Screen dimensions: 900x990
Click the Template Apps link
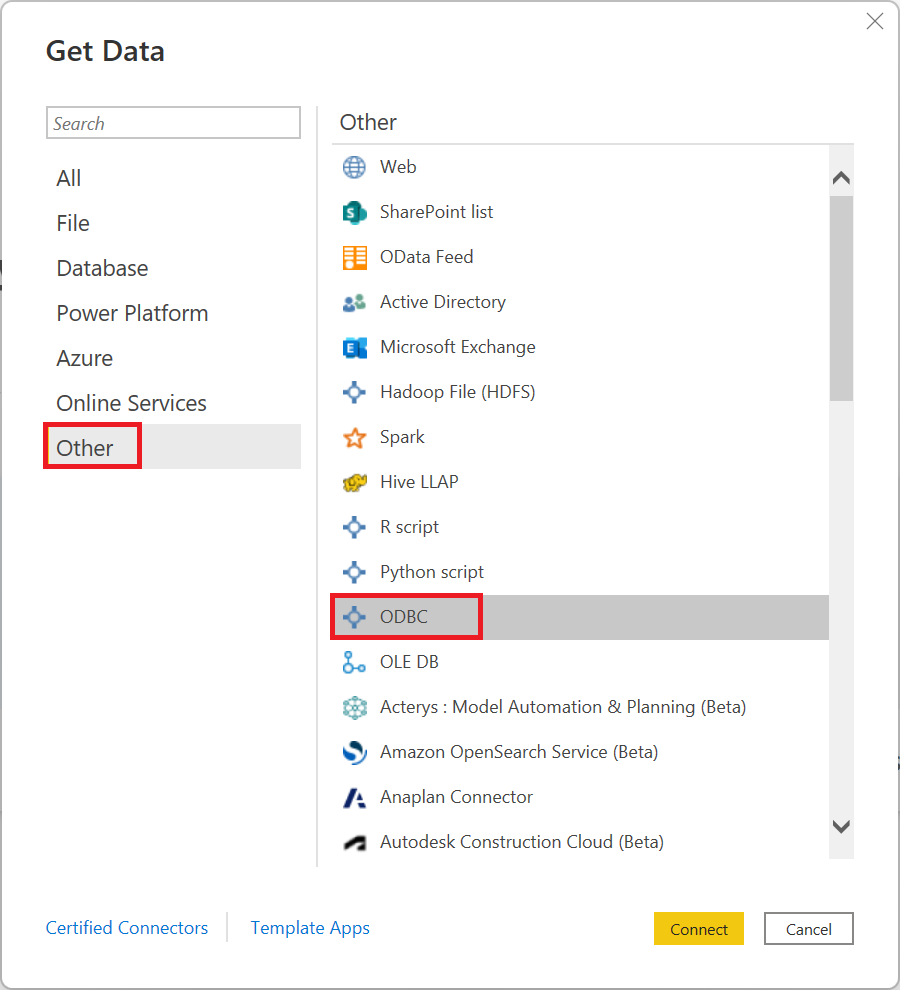pyautogui.click(x=310, y=928)
